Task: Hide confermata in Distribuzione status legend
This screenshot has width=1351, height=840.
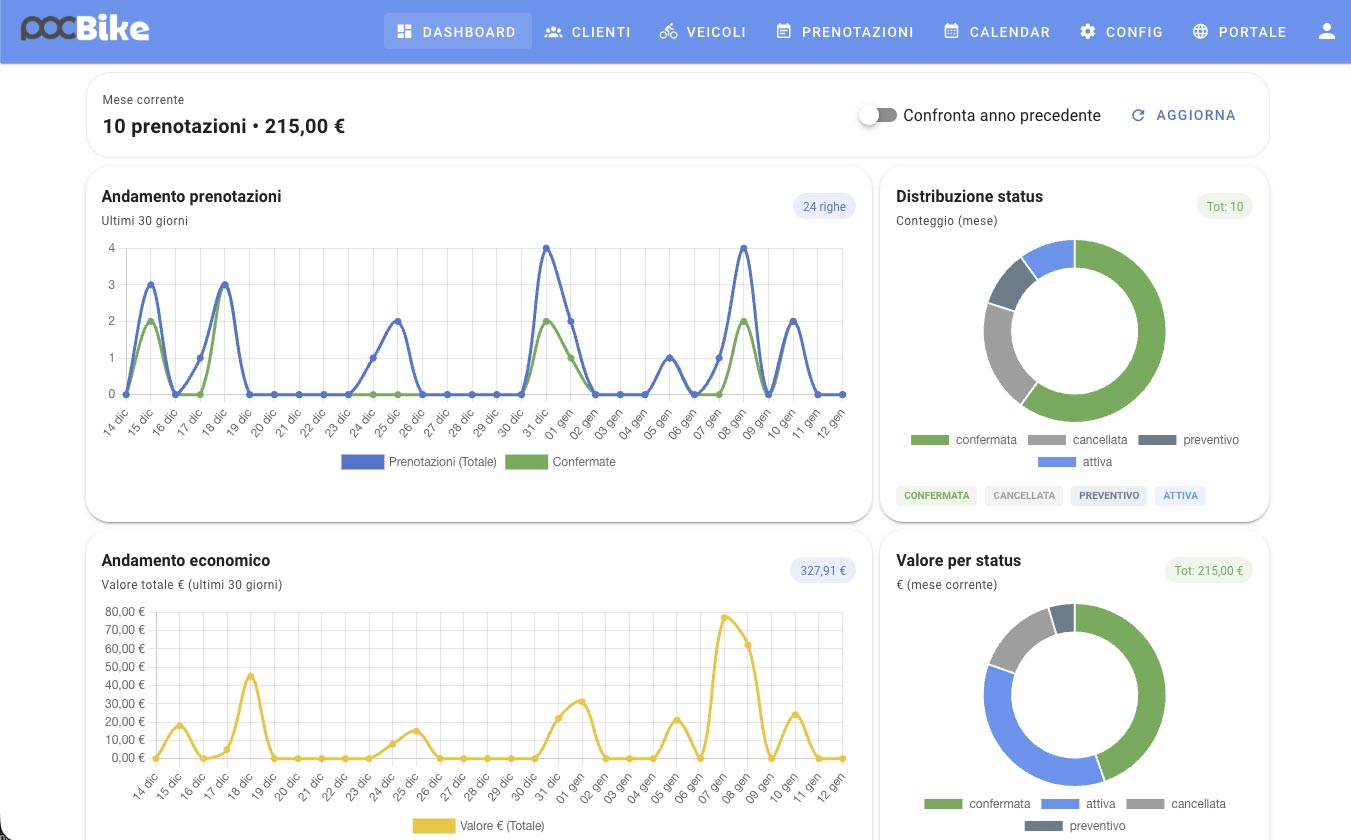Action: coord(964,440)
